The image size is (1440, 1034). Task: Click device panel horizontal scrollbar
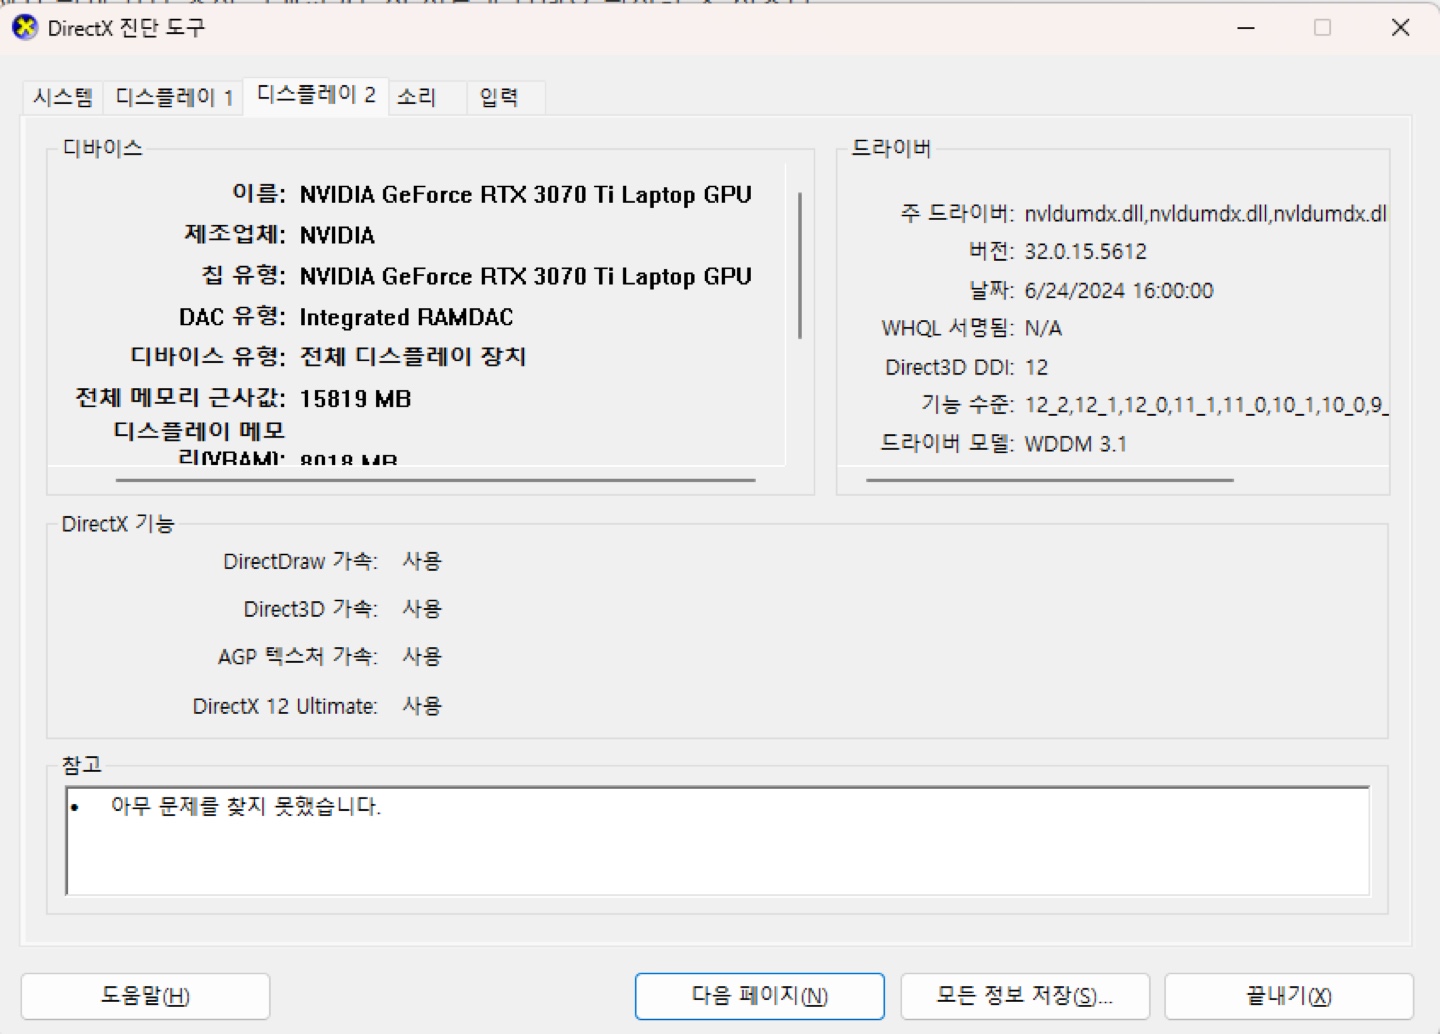pos(435,480)
